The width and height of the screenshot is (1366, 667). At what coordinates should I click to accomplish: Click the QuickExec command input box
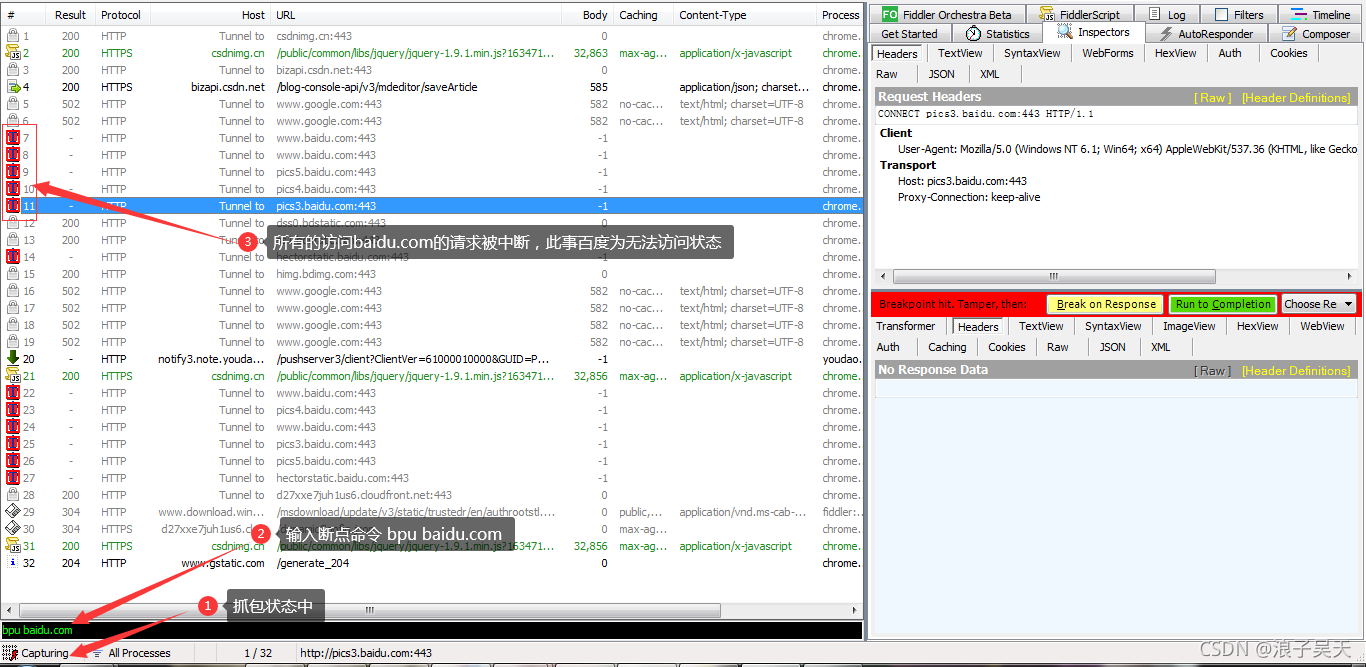point(430,630)
